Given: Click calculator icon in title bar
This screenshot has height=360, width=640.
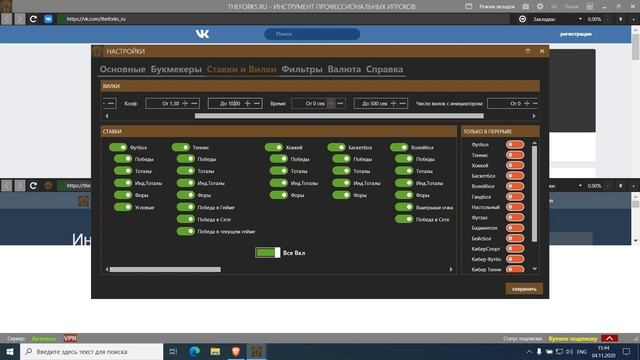Looking at the screenshot, I should click(x=590, y=7).
